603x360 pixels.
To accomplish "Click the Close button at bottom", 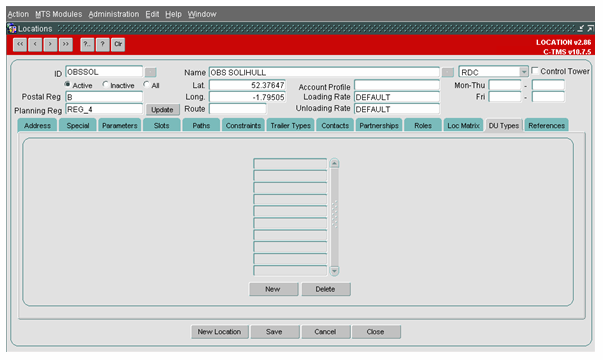I will pos(376,332).
